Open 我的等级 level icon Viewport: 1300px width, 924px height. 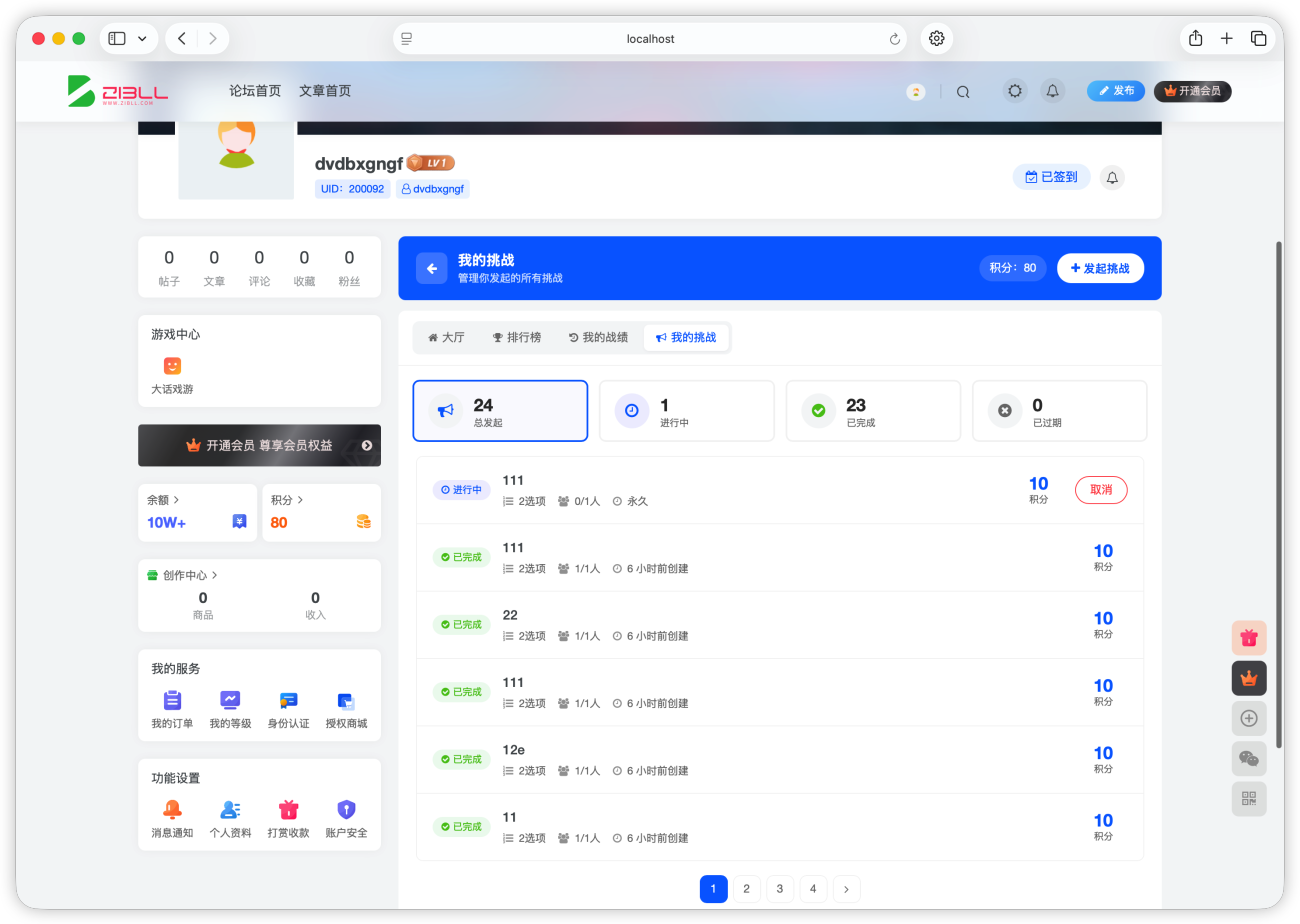[230, 700]
